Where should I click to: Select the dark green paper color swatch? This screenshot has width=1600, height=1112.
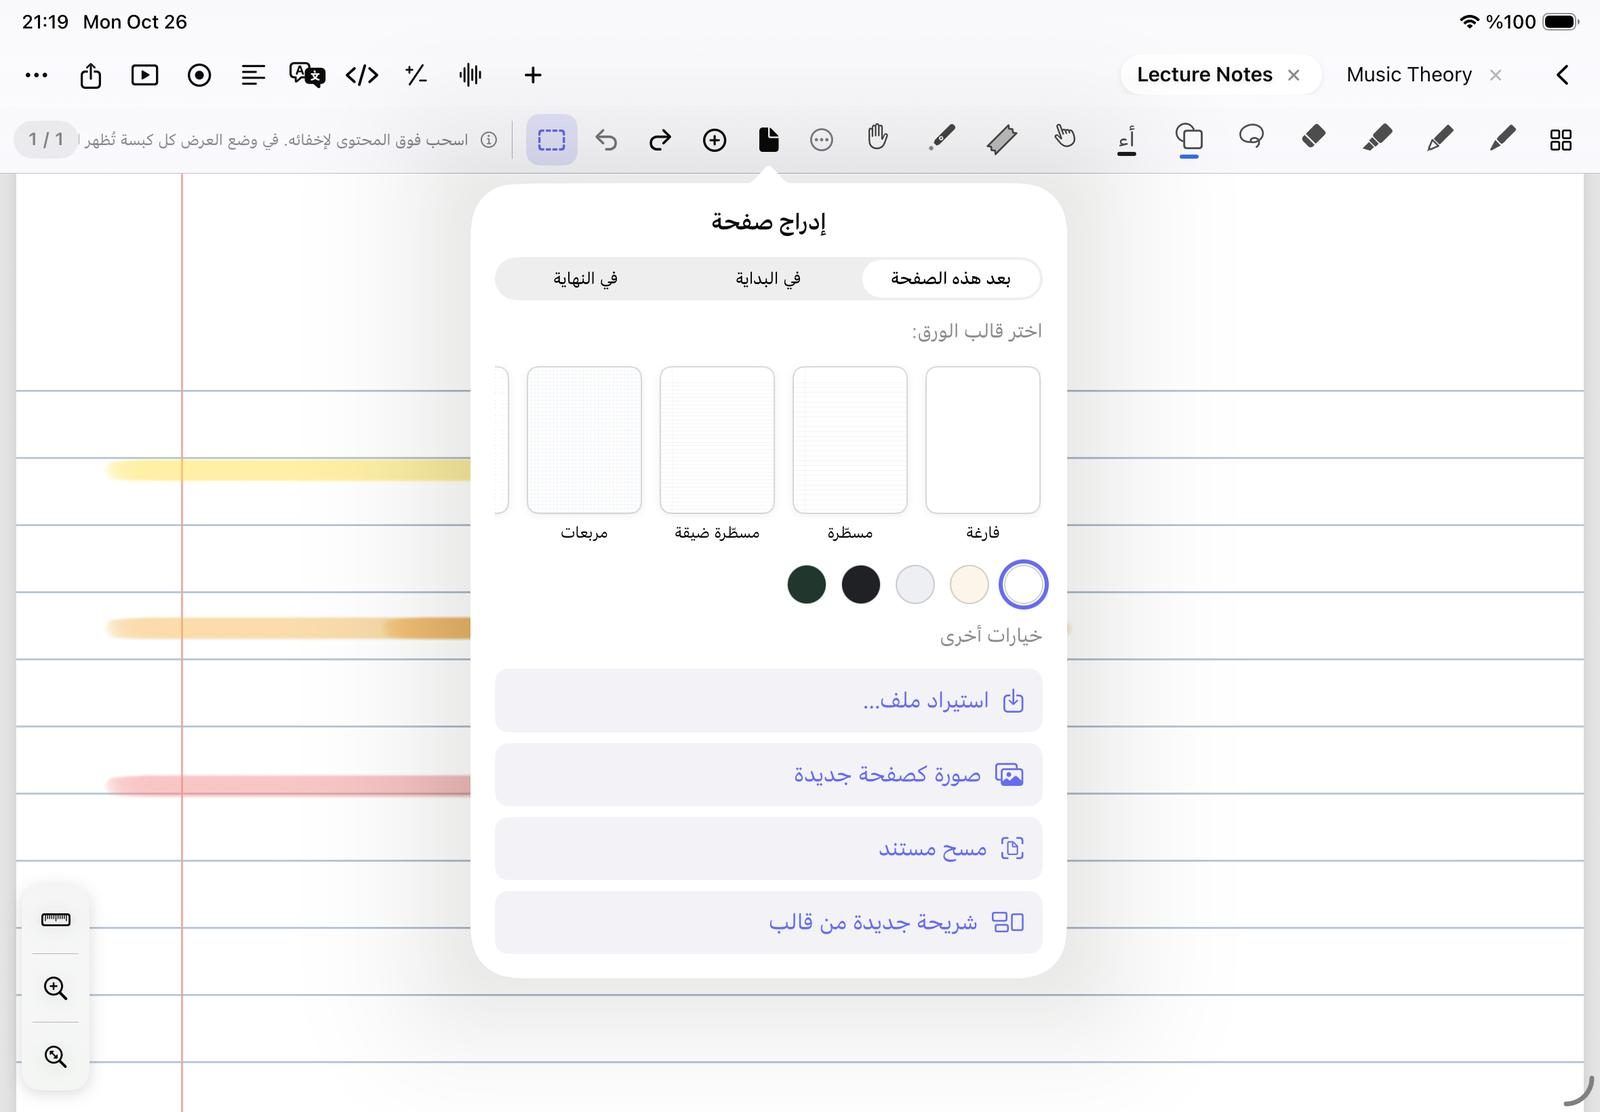click(807, 585)
